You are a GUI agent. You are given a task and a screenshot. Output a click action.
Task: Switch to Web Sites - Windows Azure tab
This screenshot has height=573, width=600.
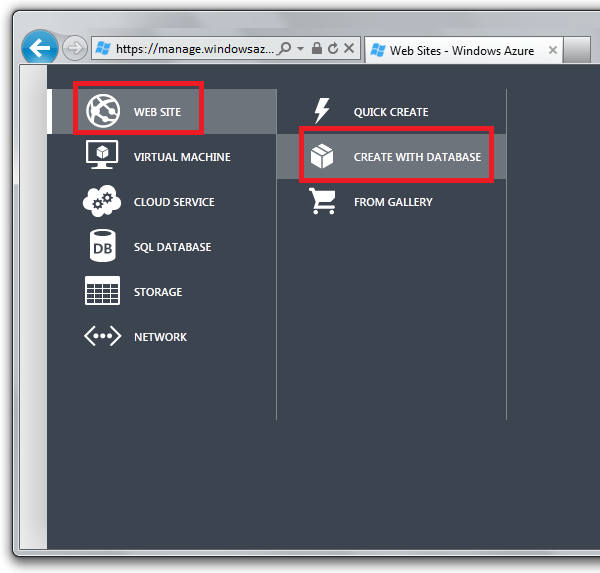click(x=463, y=50)
